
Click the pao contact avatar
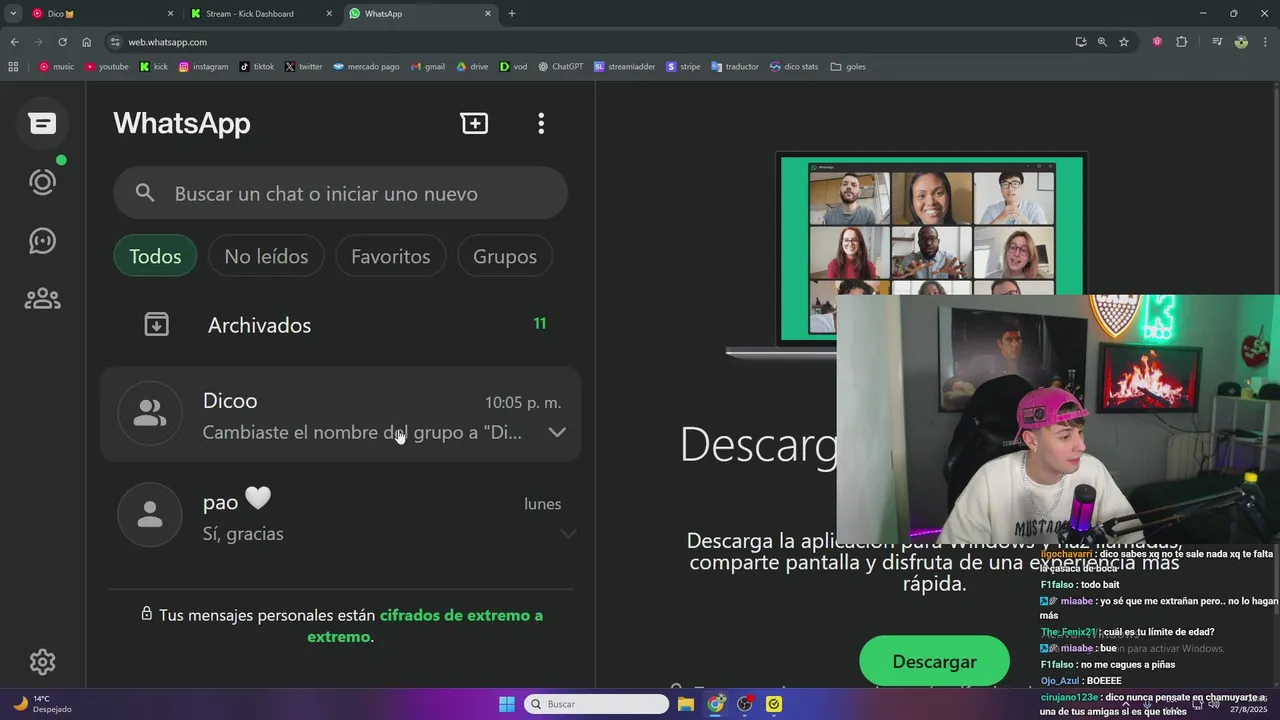click(x=150, y=515)
